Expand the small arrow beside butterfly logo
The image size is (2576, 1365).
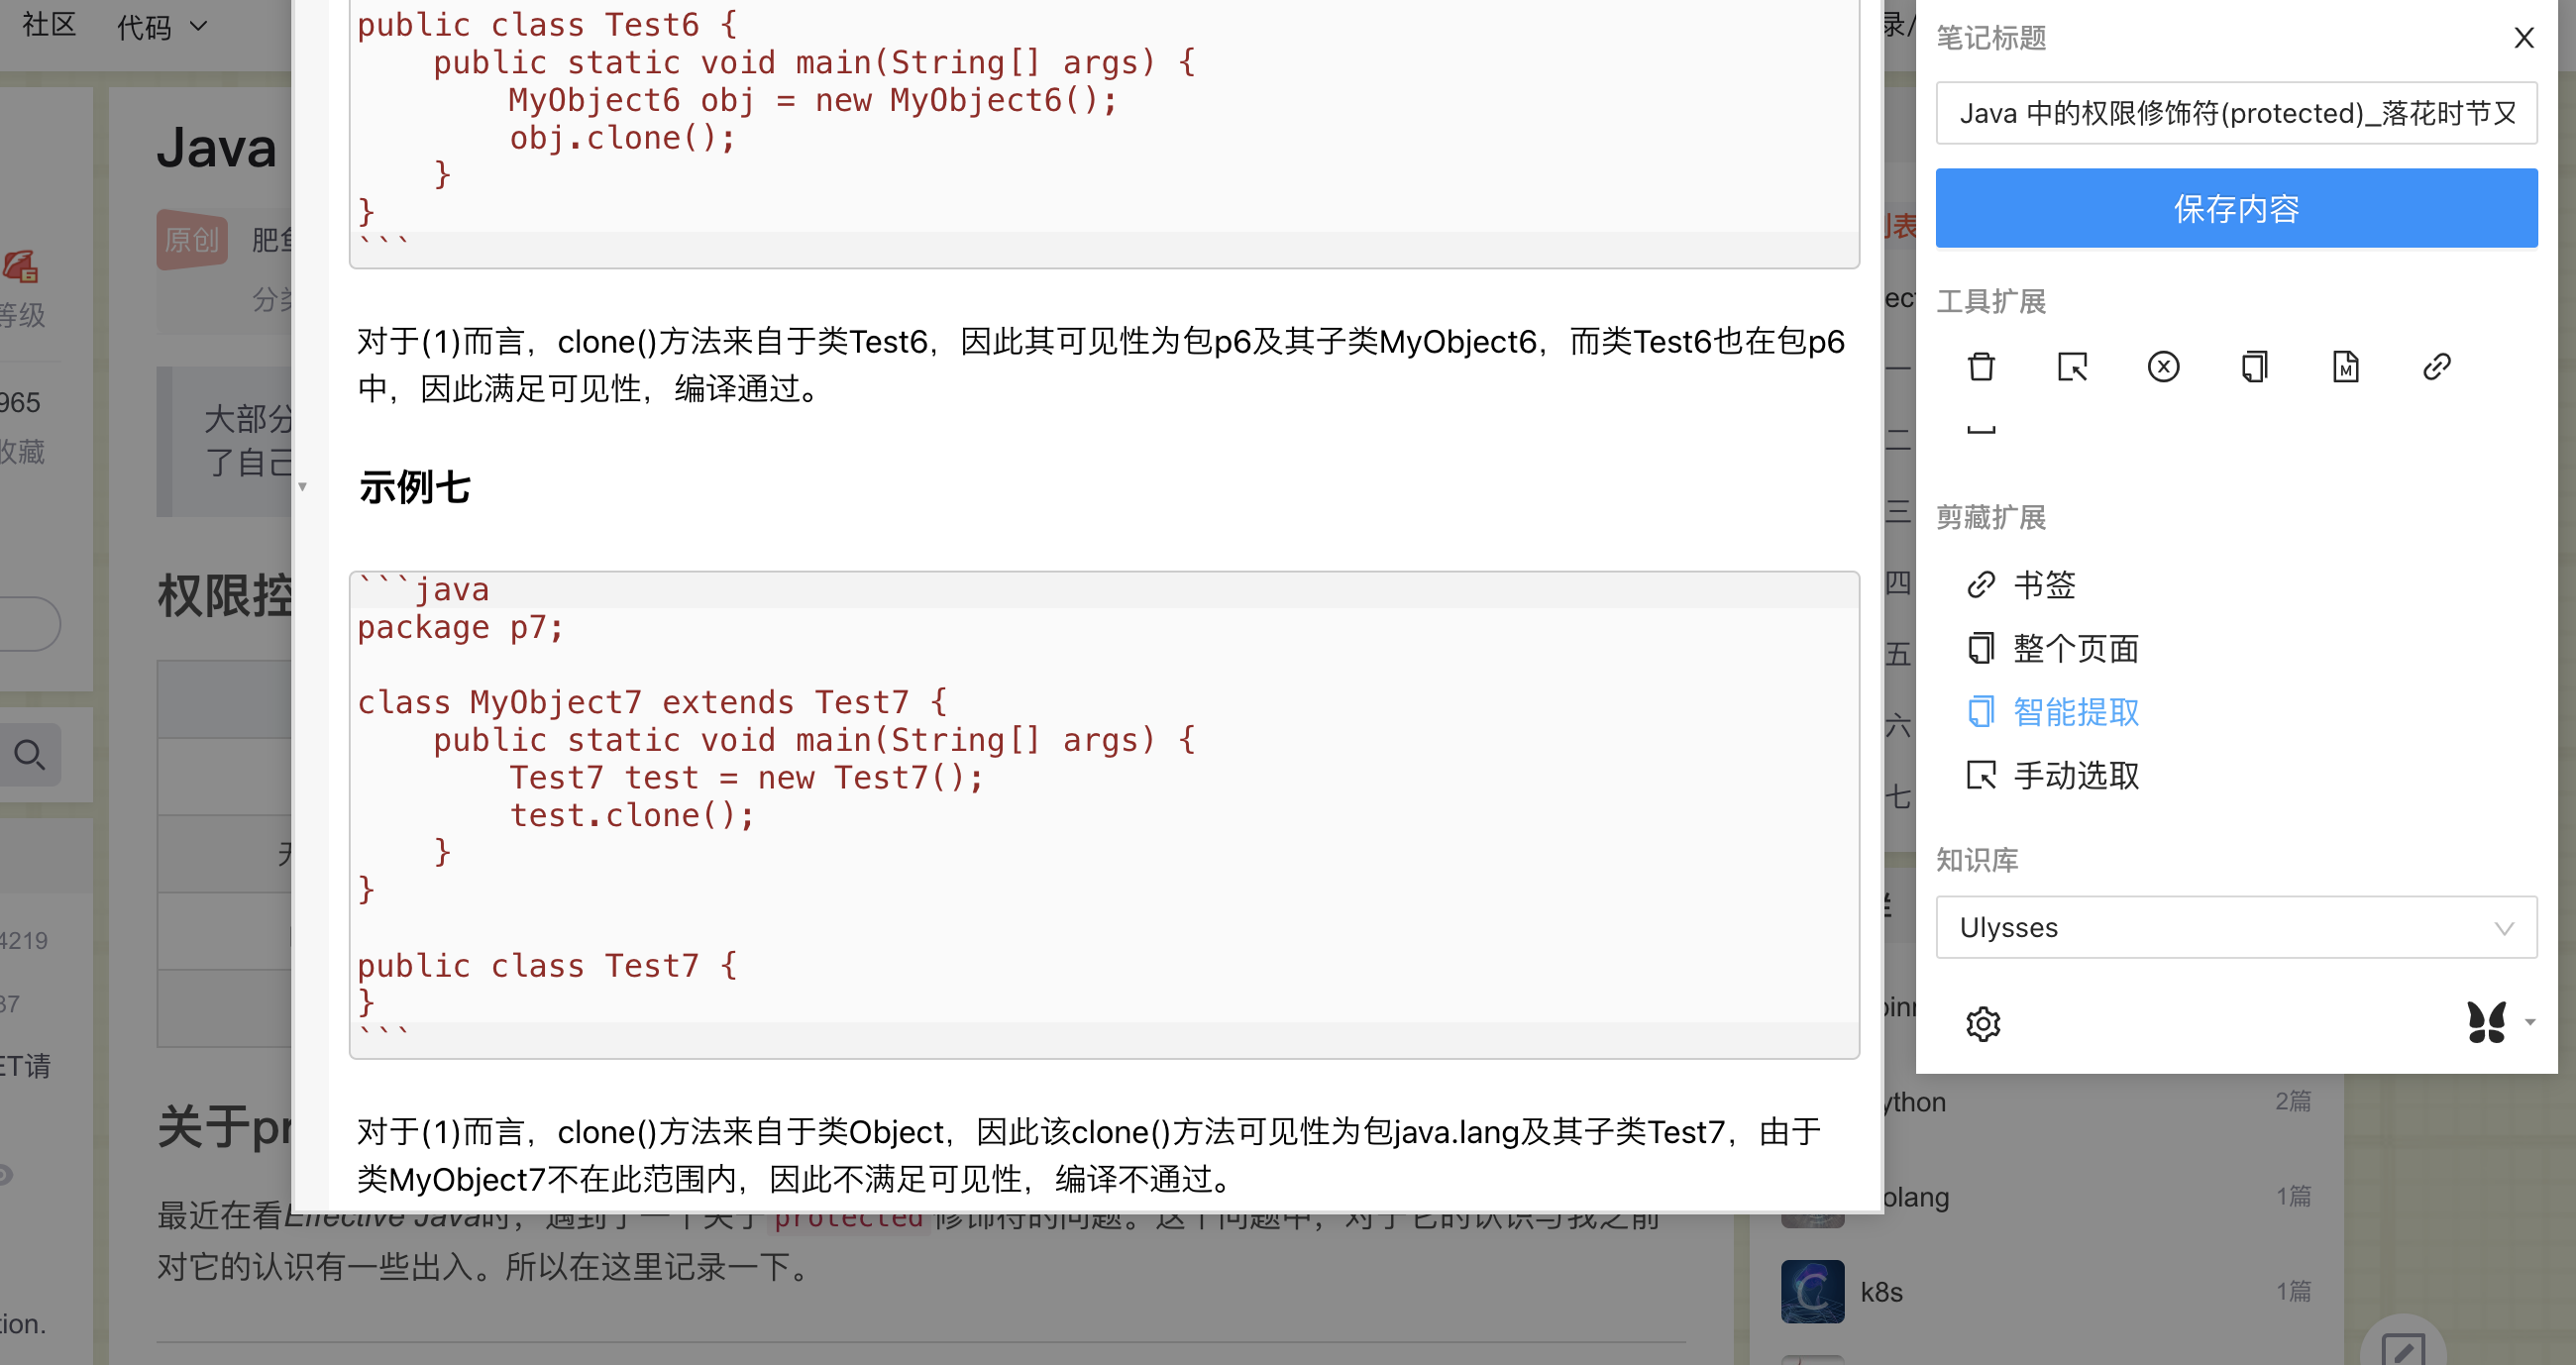click(2530, 1022)
